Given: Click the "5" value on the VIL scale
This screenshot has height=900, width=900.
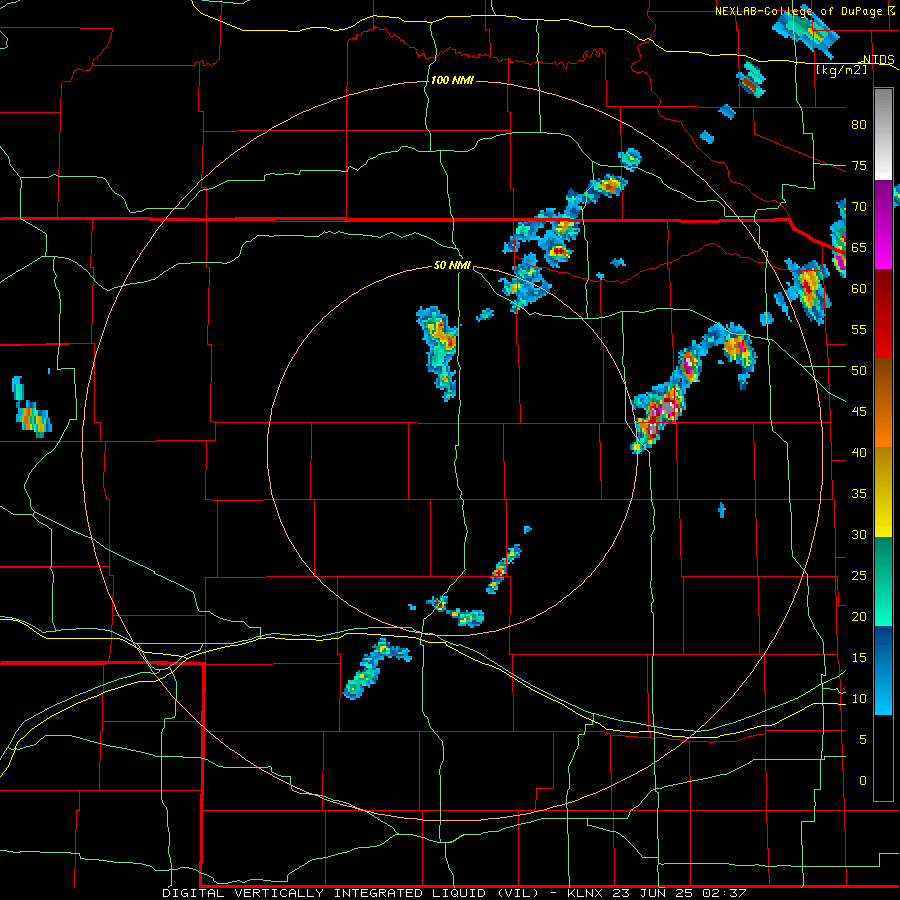Looking at the screenshot, I should (x=863, y=740).
